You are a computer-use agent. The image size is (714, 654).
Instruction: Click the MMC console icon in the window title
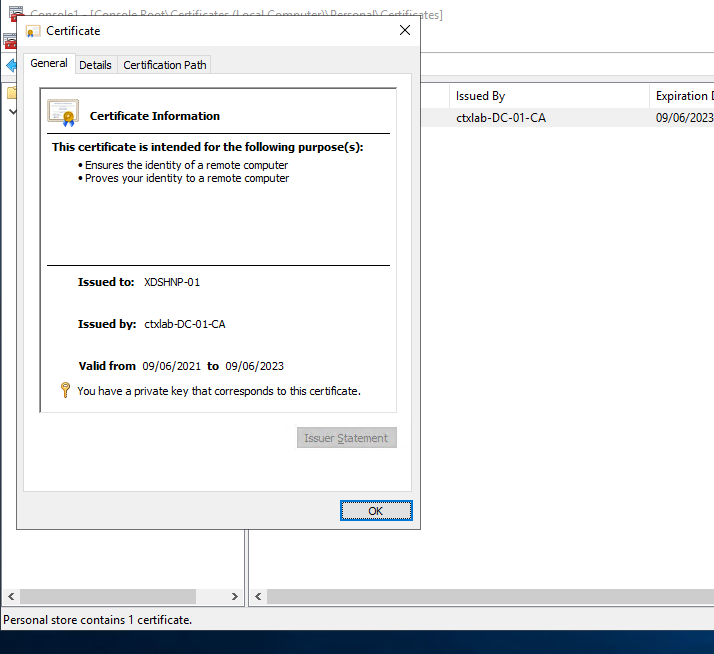coord(15,12)
